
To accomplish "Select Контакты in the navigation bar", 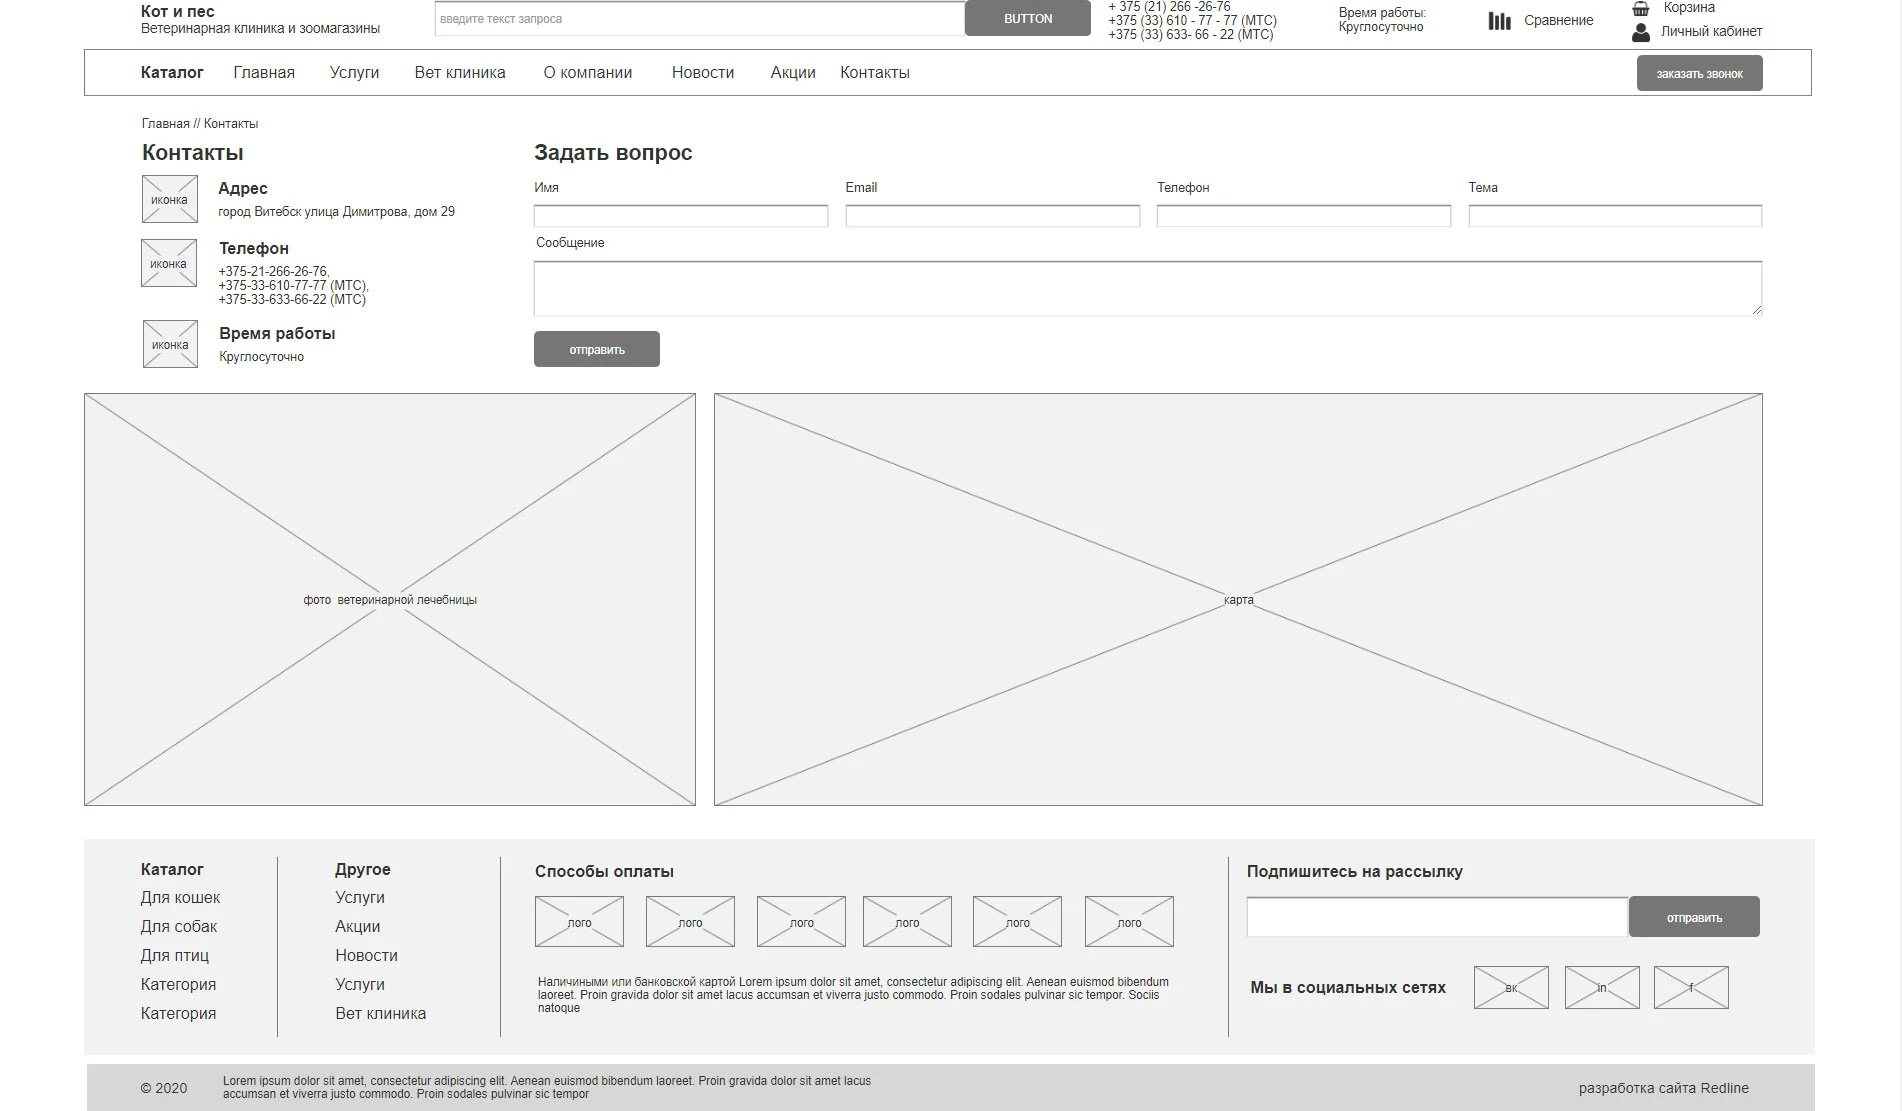I will (875, 72).
